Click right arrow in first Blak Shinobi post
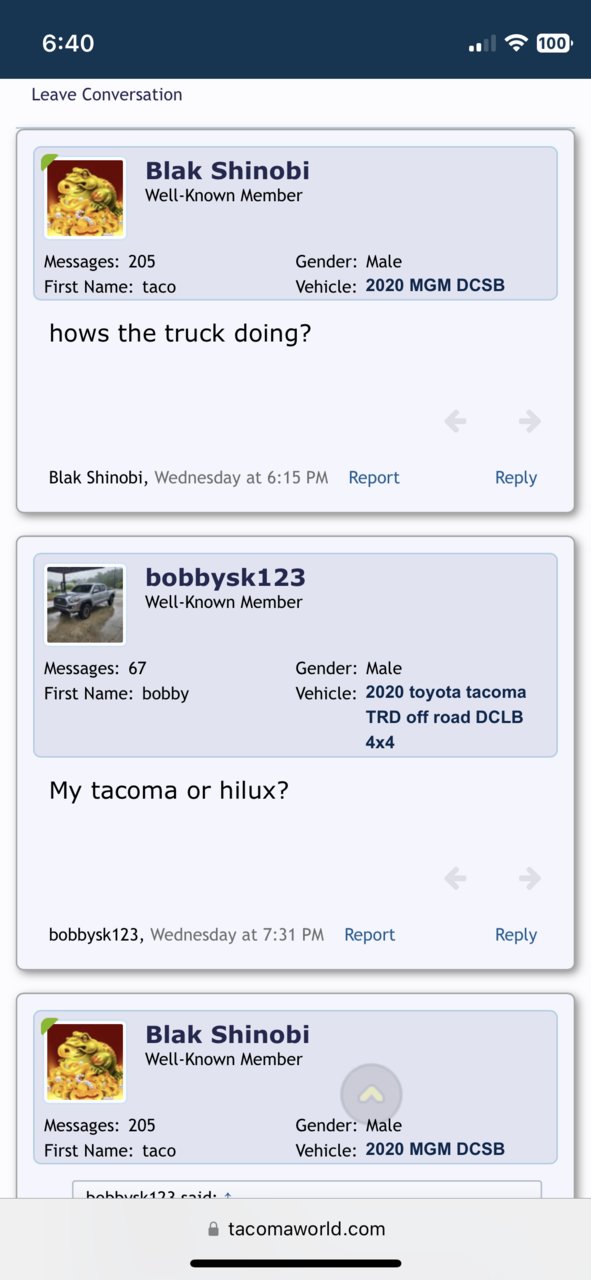 (x=530, y=422)
